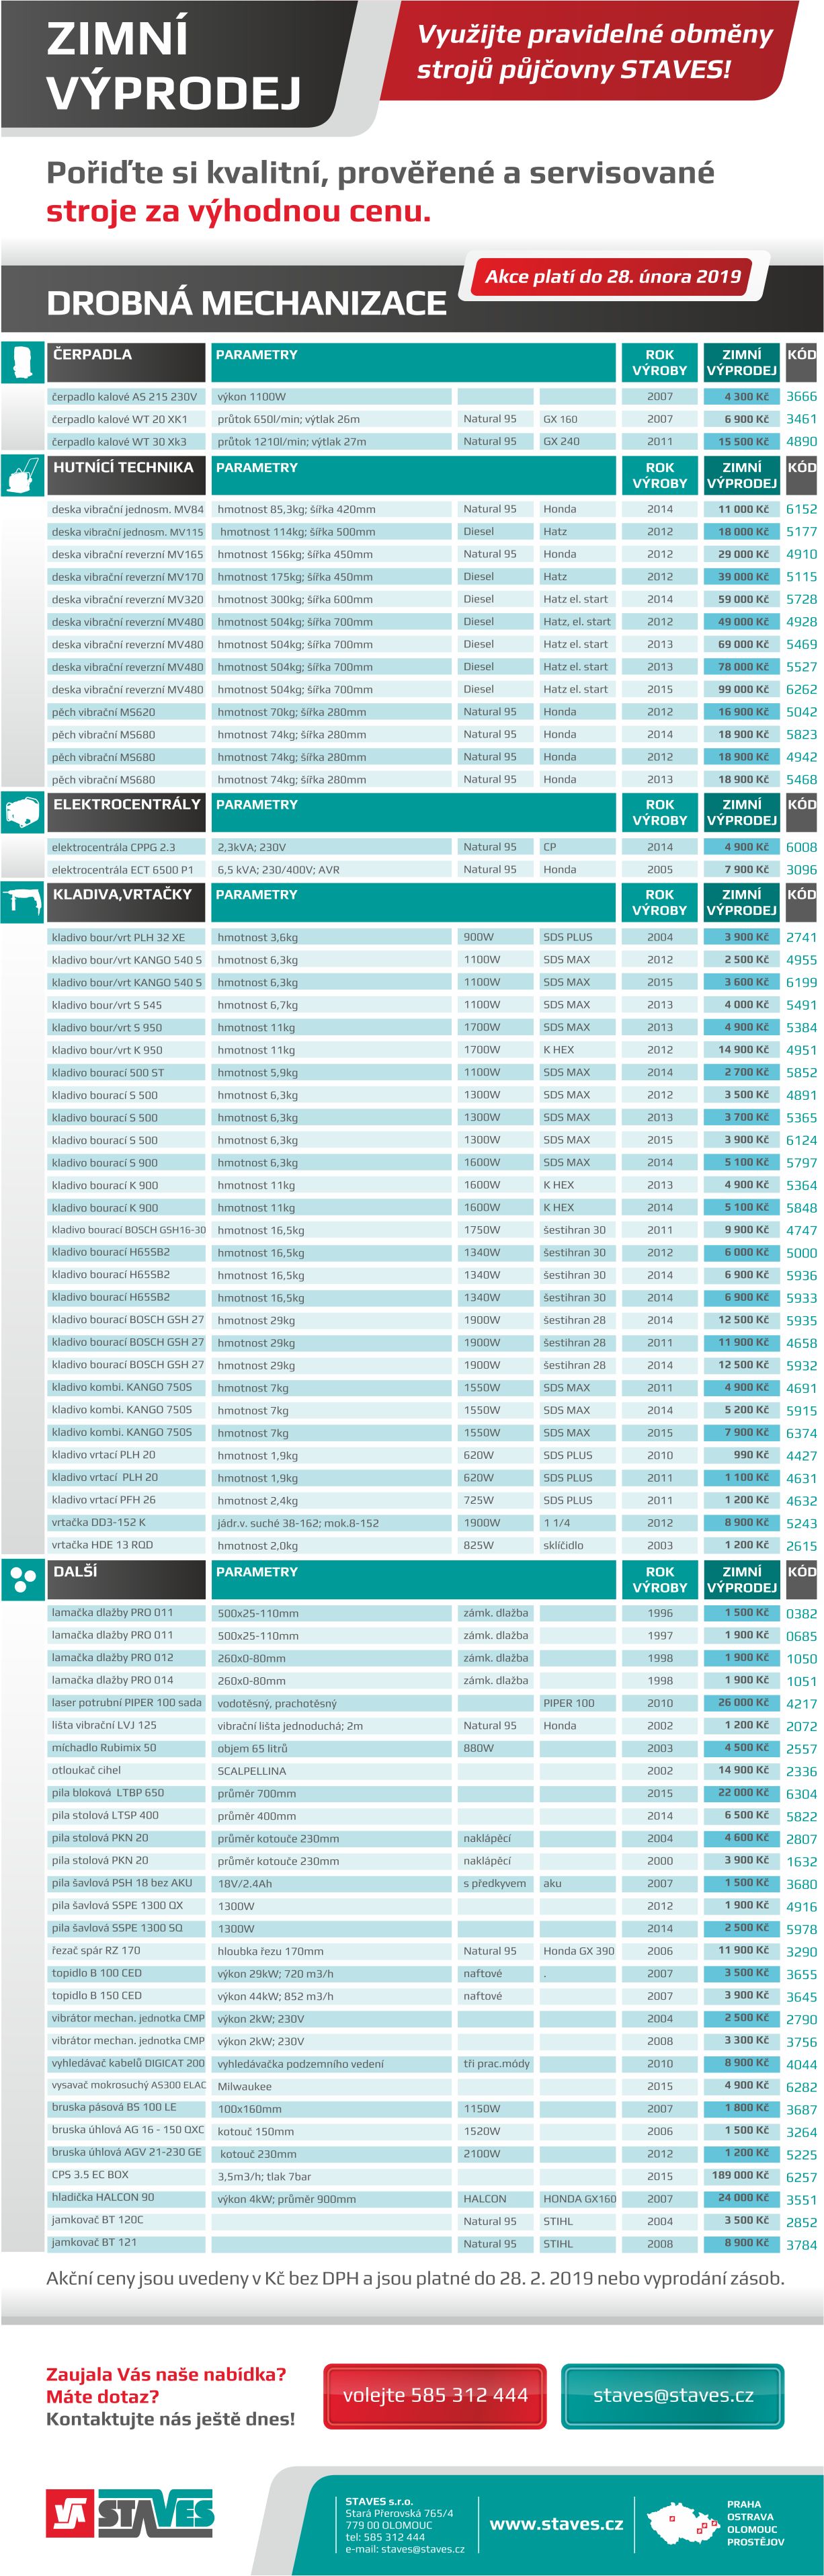
Task: Click the drill icon beside KLADIVA,VRTAČKY
Action: click(x=22, y=902)
